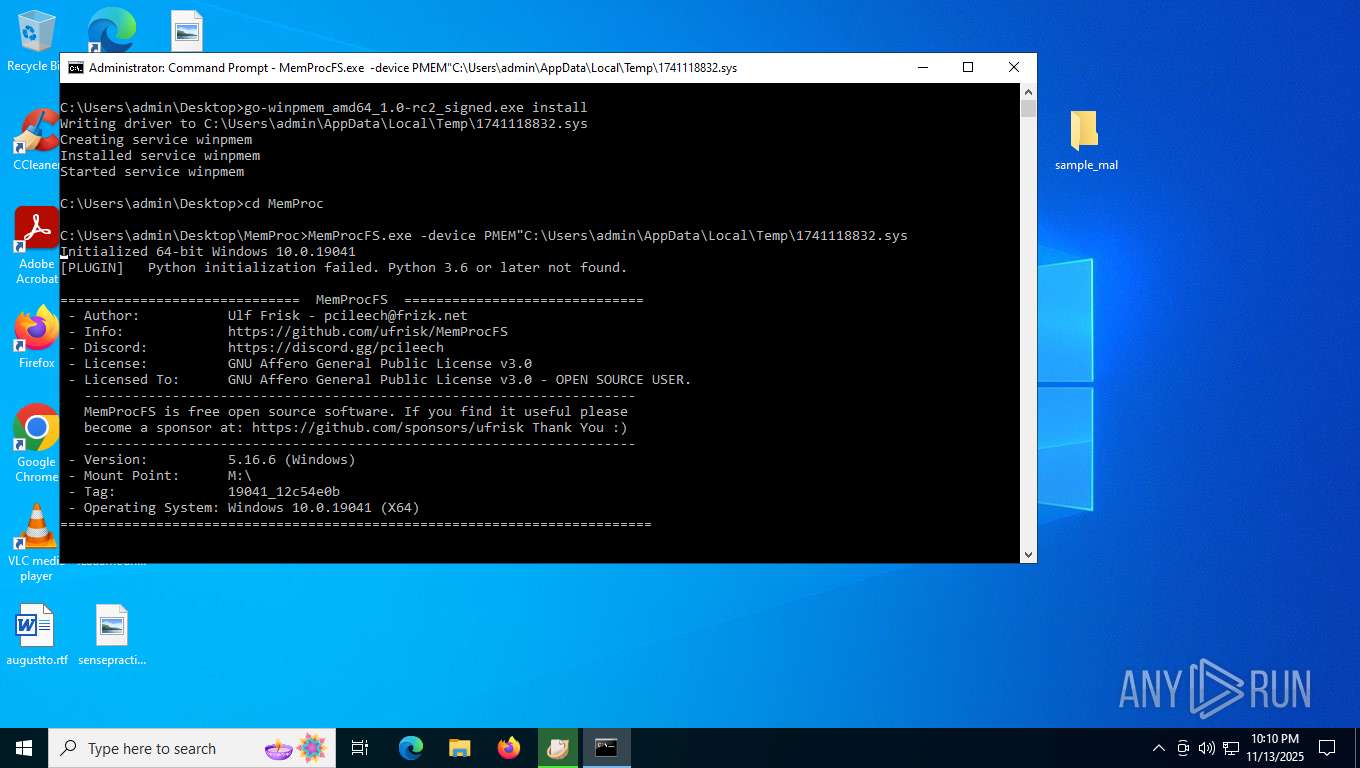
Task: Open the sample_mal folder on desktop
Action: [1086, 141]
